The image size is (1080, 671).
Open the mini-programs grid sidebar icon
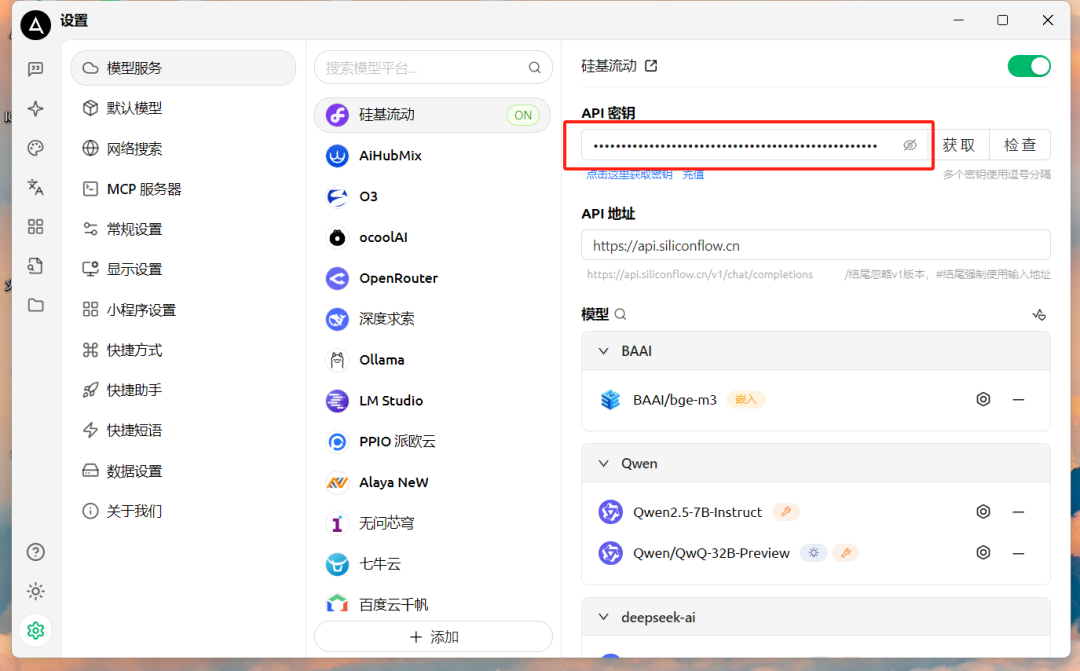[36, 227]
